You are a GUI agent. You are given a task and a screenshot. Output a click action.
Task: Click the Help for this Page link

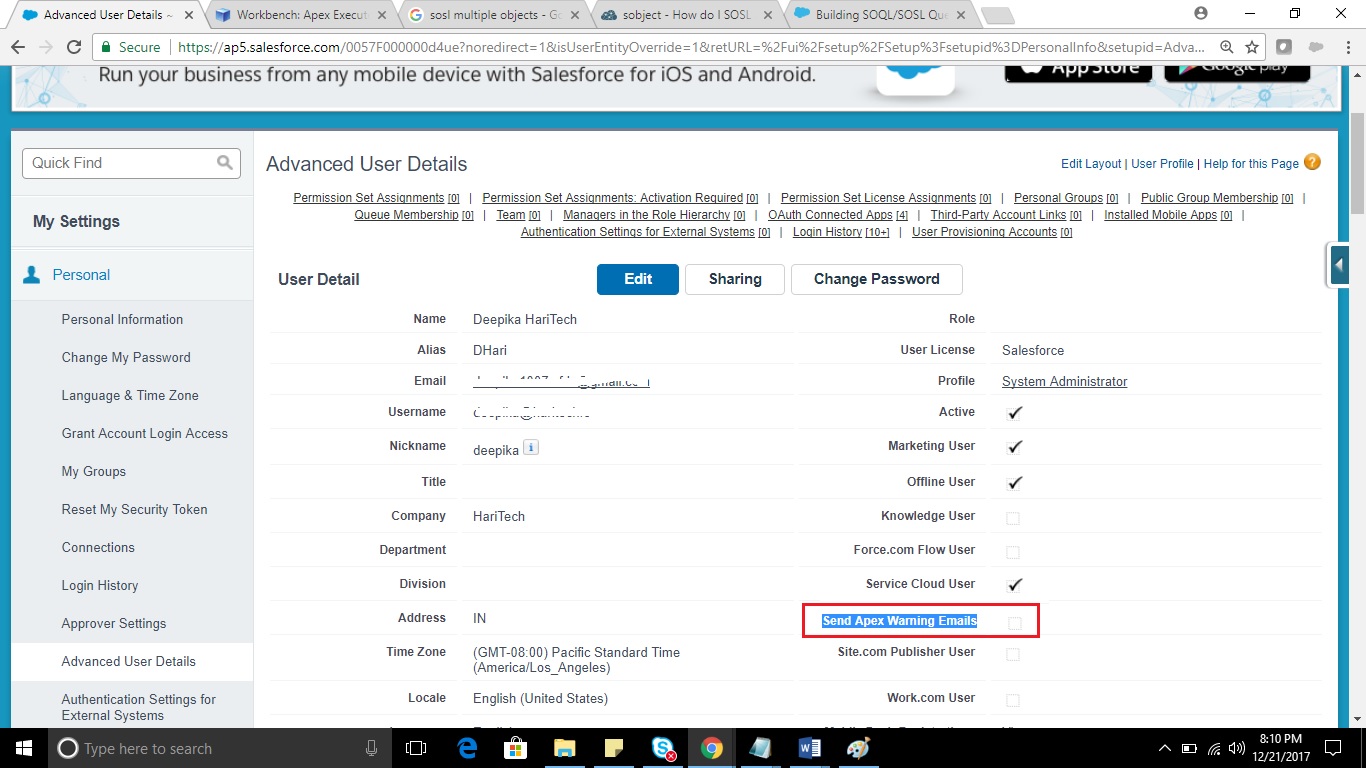pos(1251,164)
